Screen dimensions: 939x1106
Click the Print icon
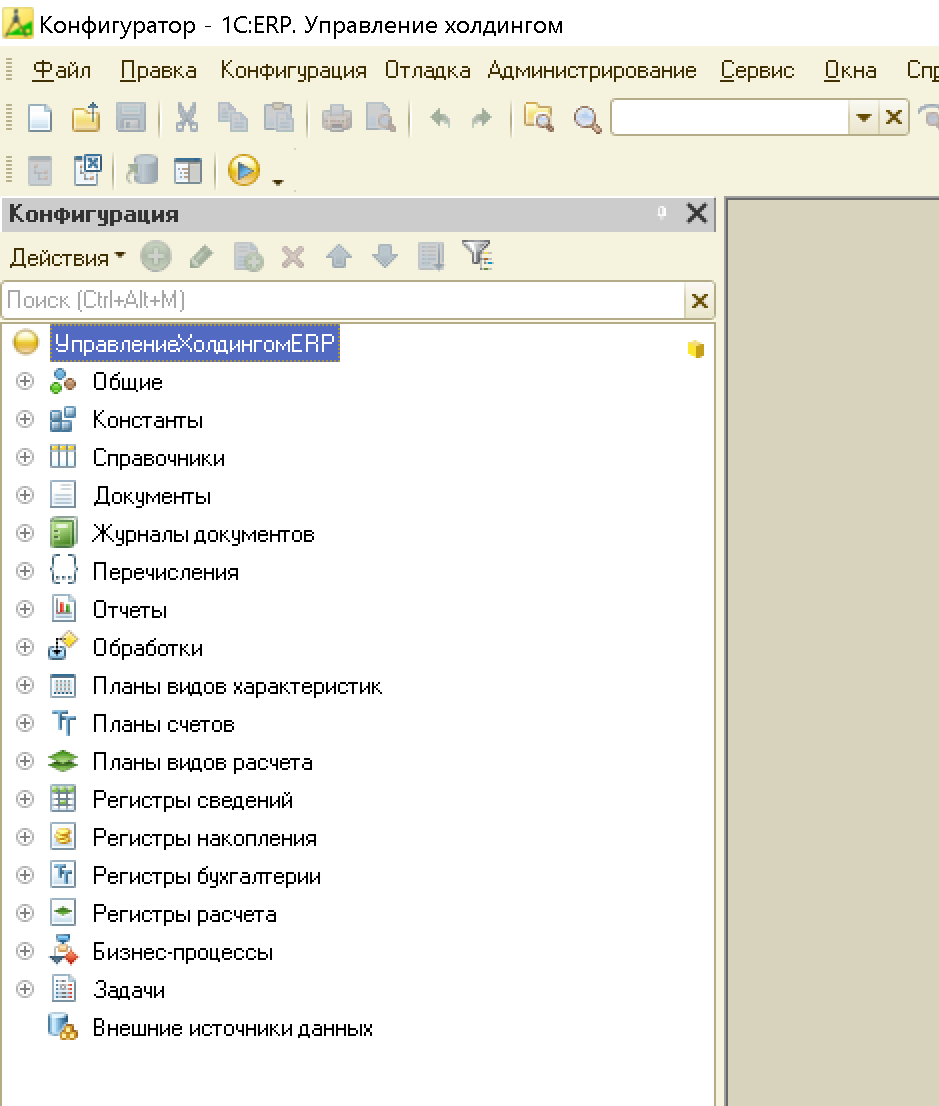click(337, 118)
